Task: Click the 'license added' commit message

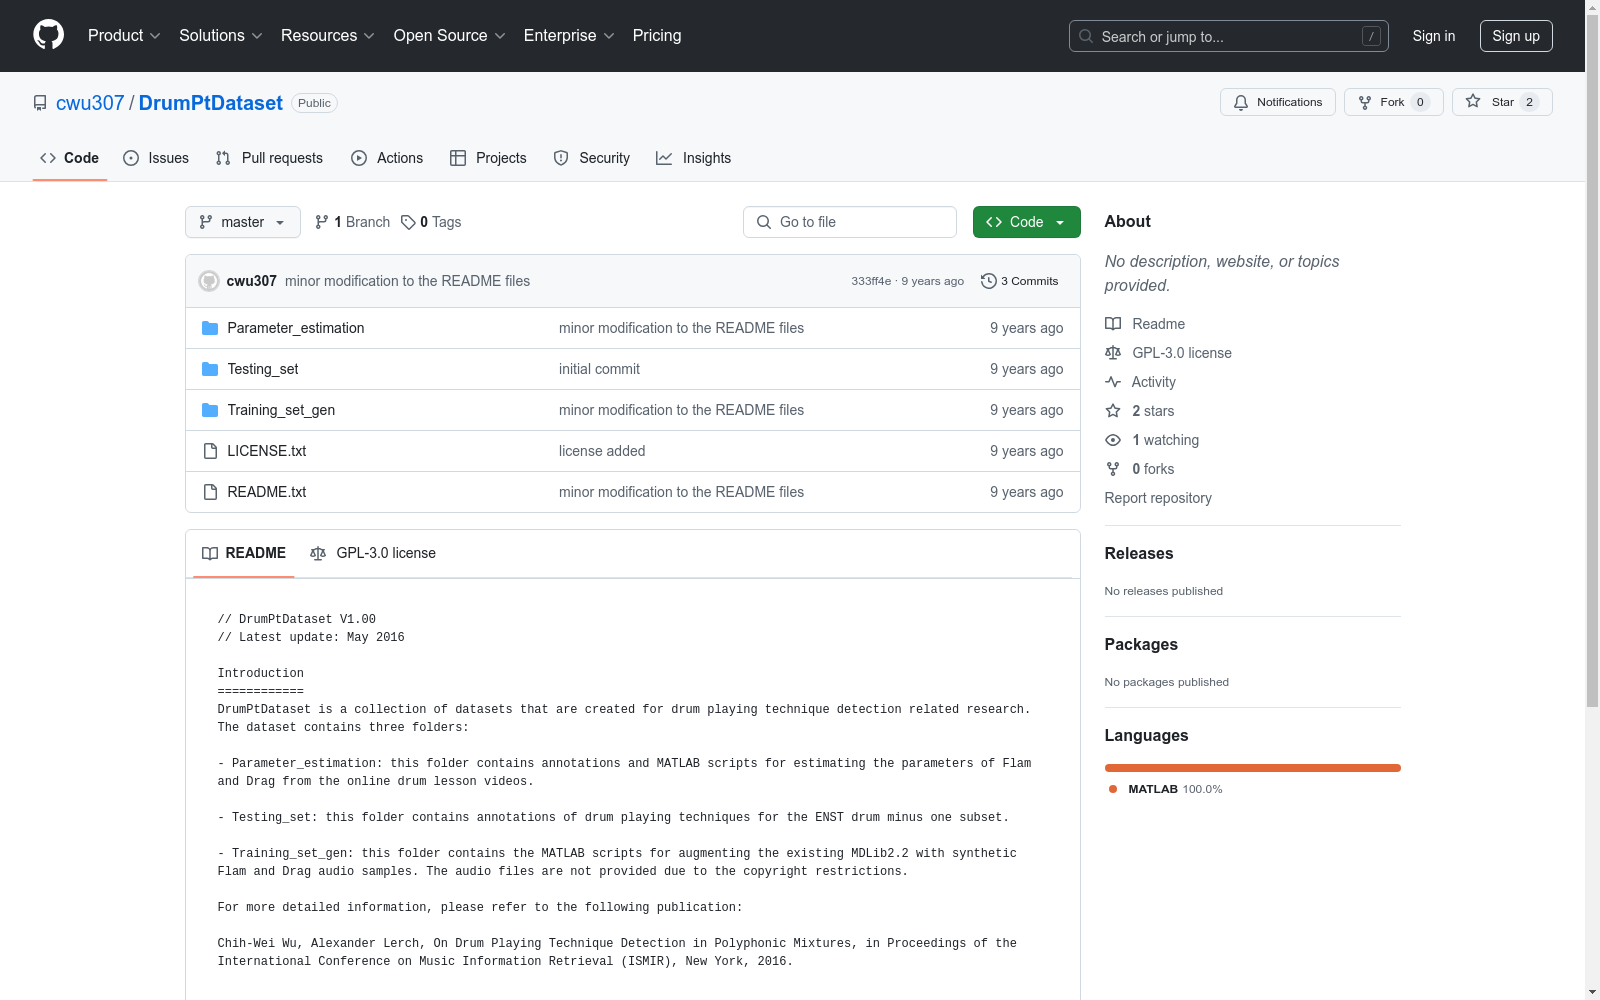Action: click(602, 451)
